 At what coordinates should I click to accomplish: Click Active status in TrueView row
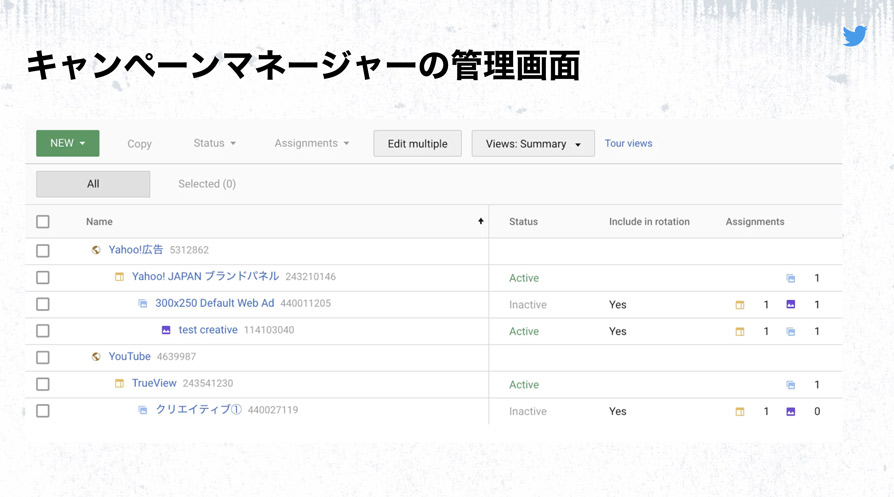pyautogui.click(x=524, y=385)
